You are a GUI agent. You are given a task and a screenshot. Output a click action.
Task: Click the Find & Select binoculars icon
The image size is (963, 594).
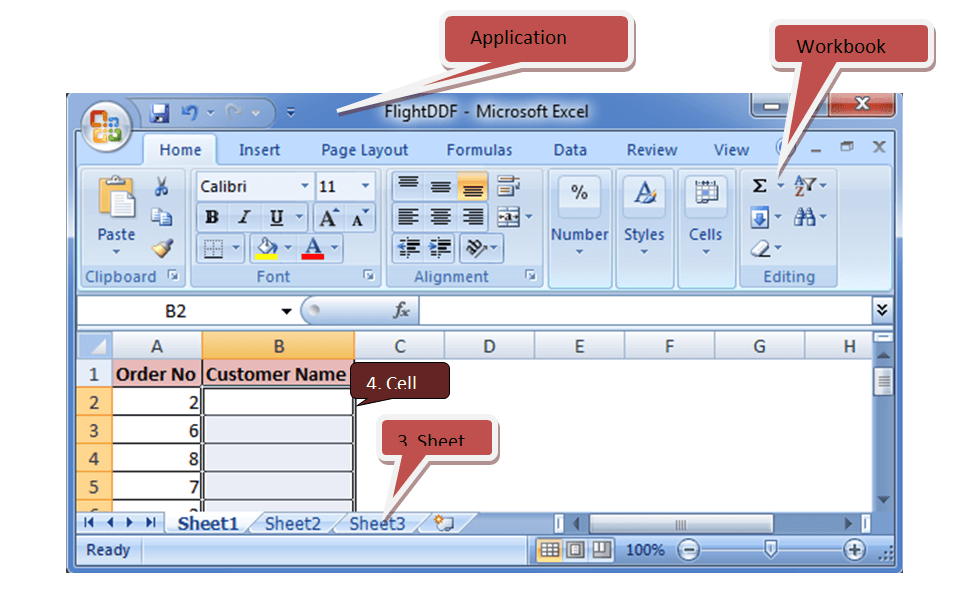(804, 217)
